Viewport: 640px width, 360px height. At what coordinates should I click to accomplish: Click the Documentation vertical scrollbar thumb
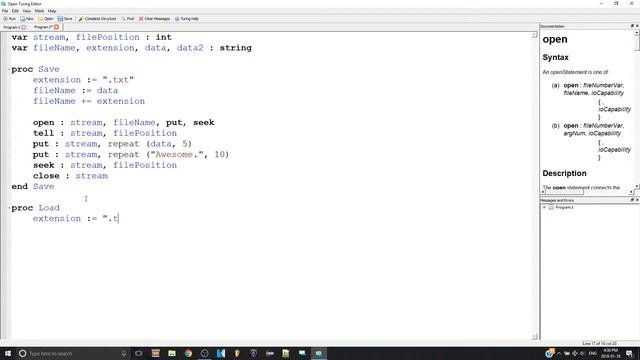click(637, 42)
